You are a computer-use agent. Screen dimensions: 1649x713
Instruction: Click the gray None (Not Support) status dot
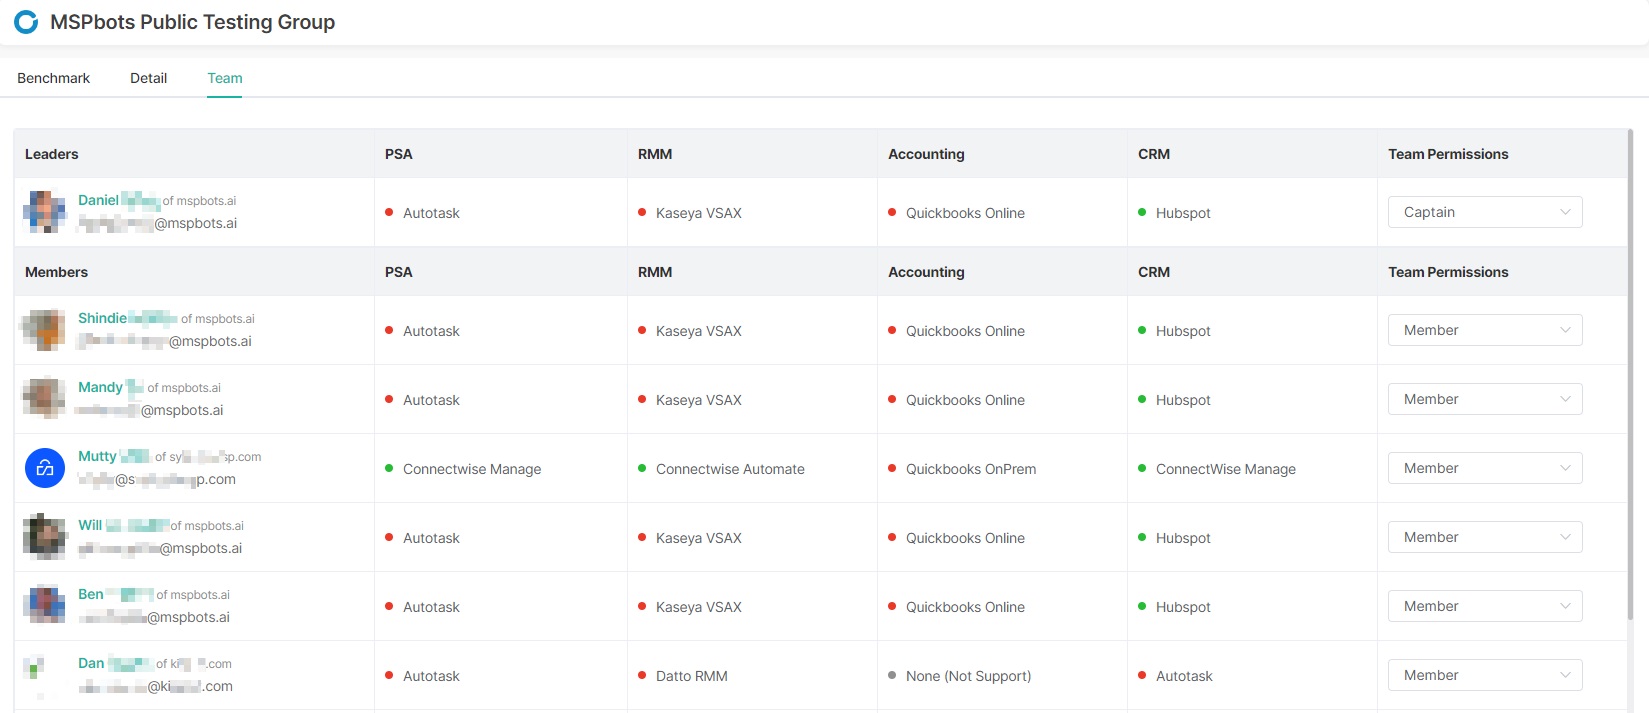(892, 675)
